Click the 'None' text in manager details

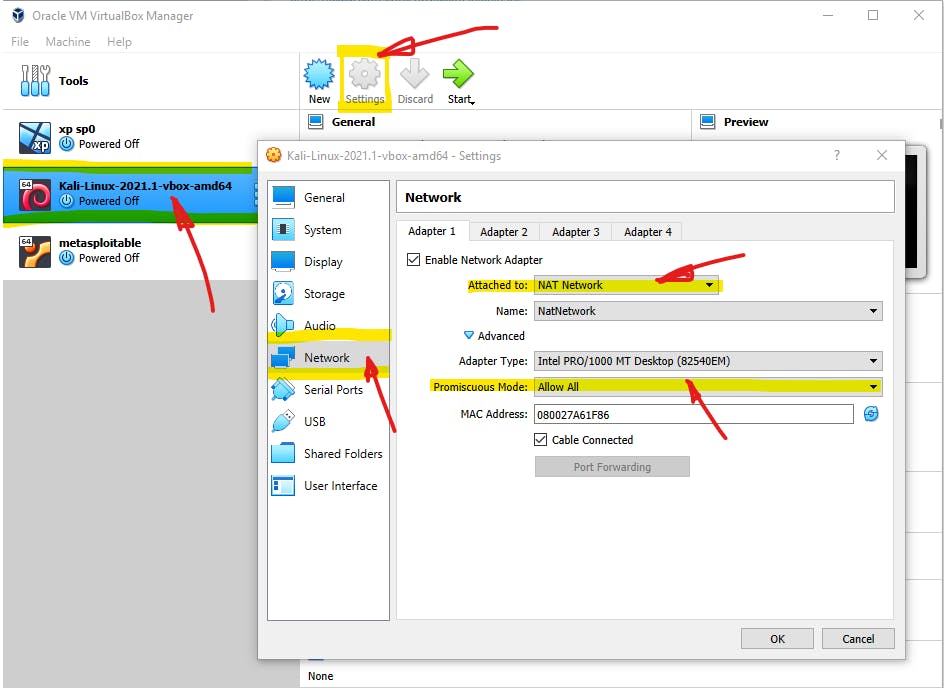coord(320,676)
